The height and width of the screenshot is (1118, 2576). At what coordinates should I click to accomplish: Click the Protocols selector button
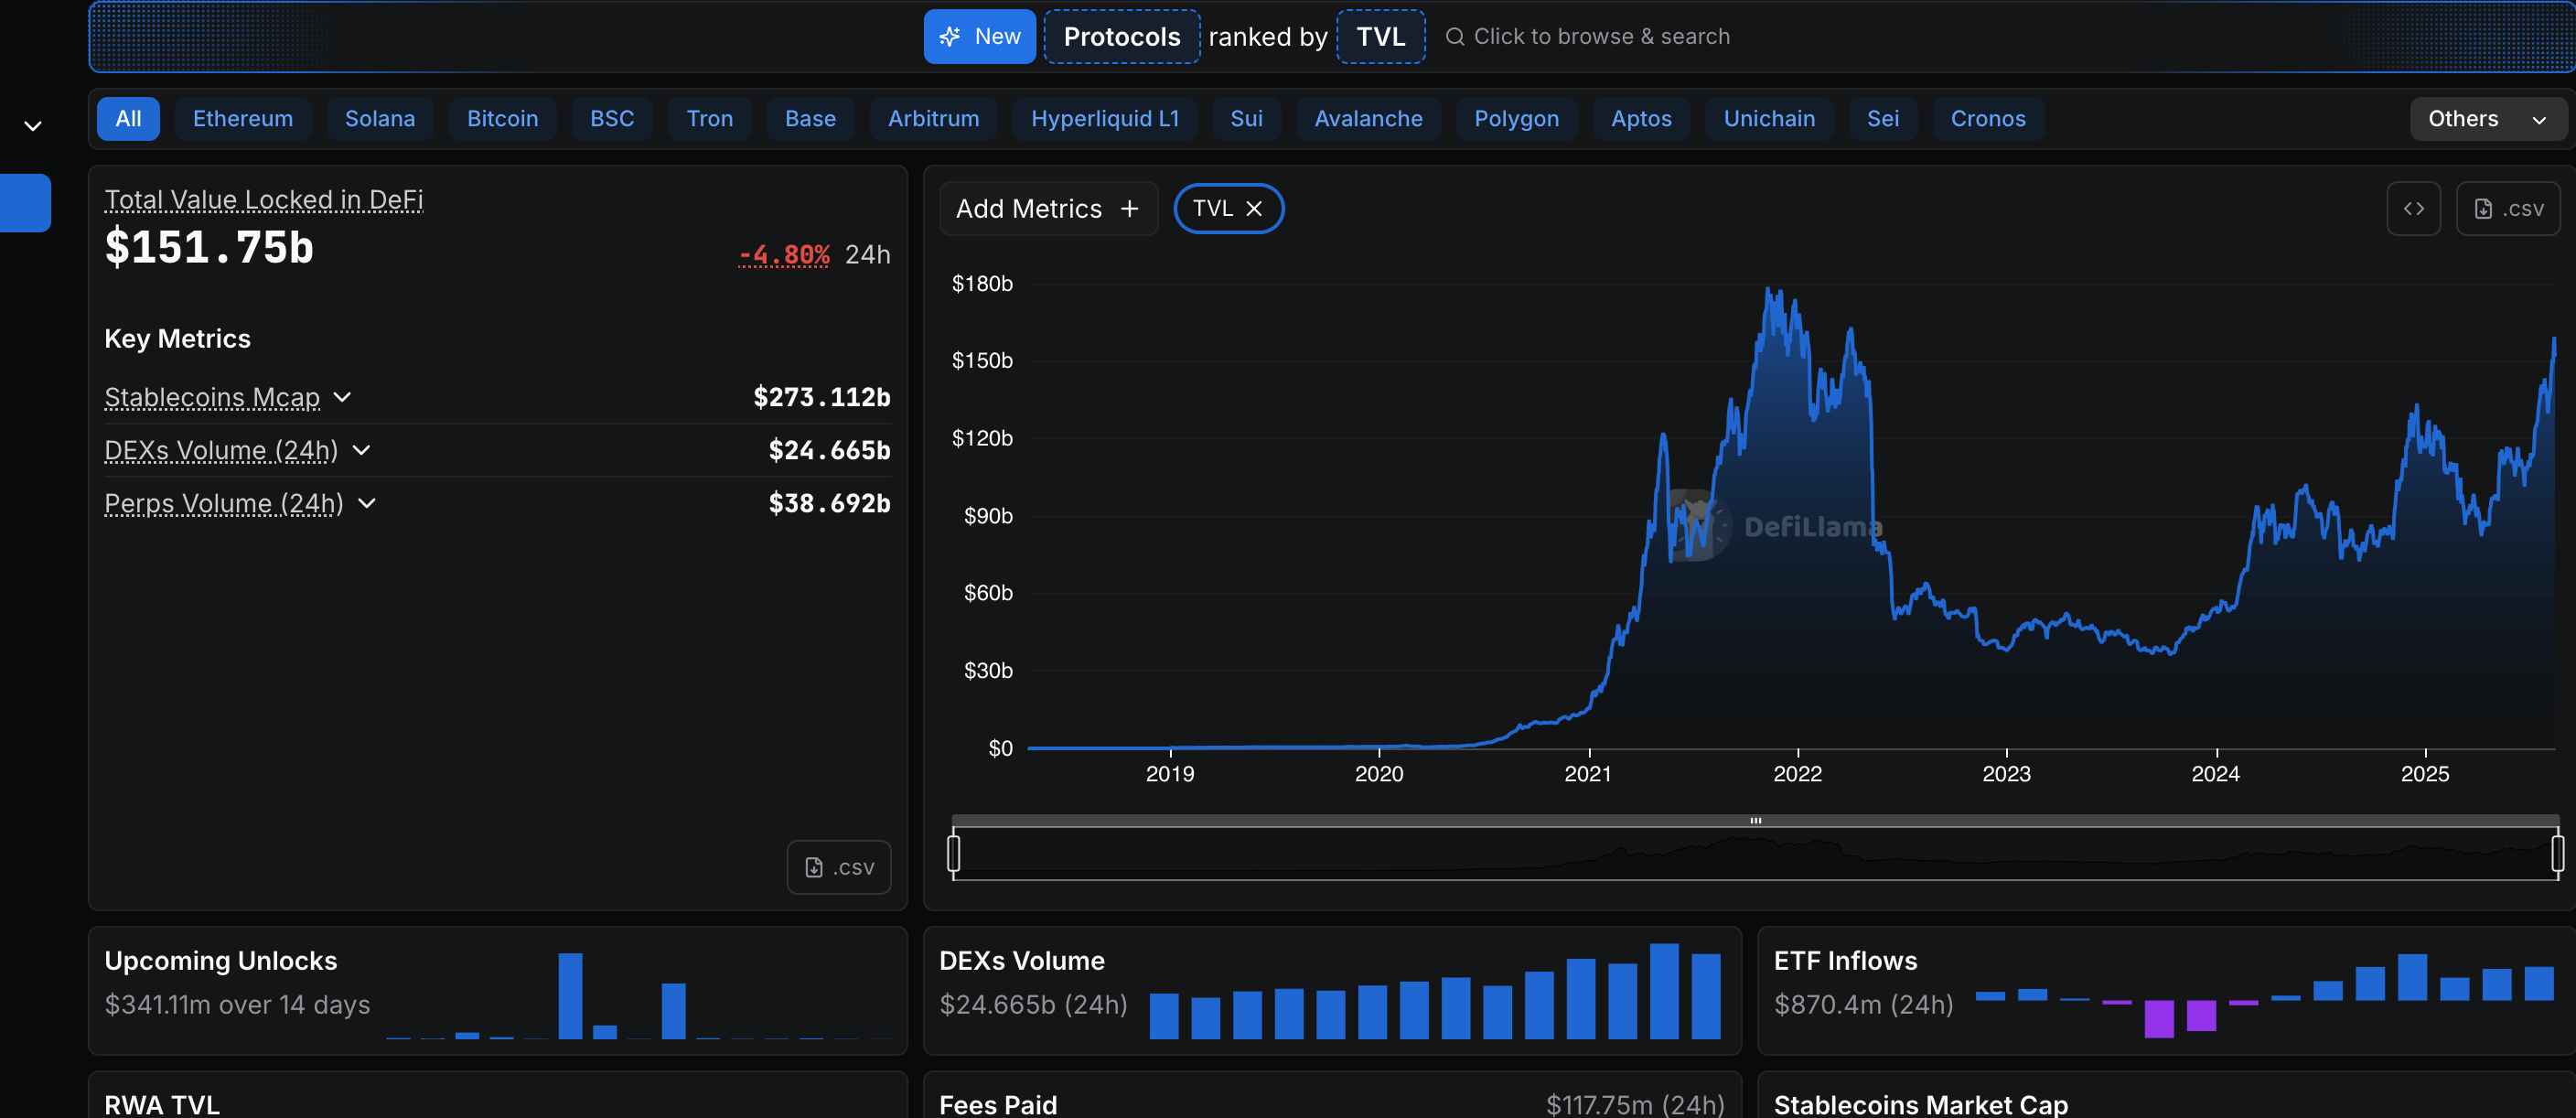point(1121,37)
